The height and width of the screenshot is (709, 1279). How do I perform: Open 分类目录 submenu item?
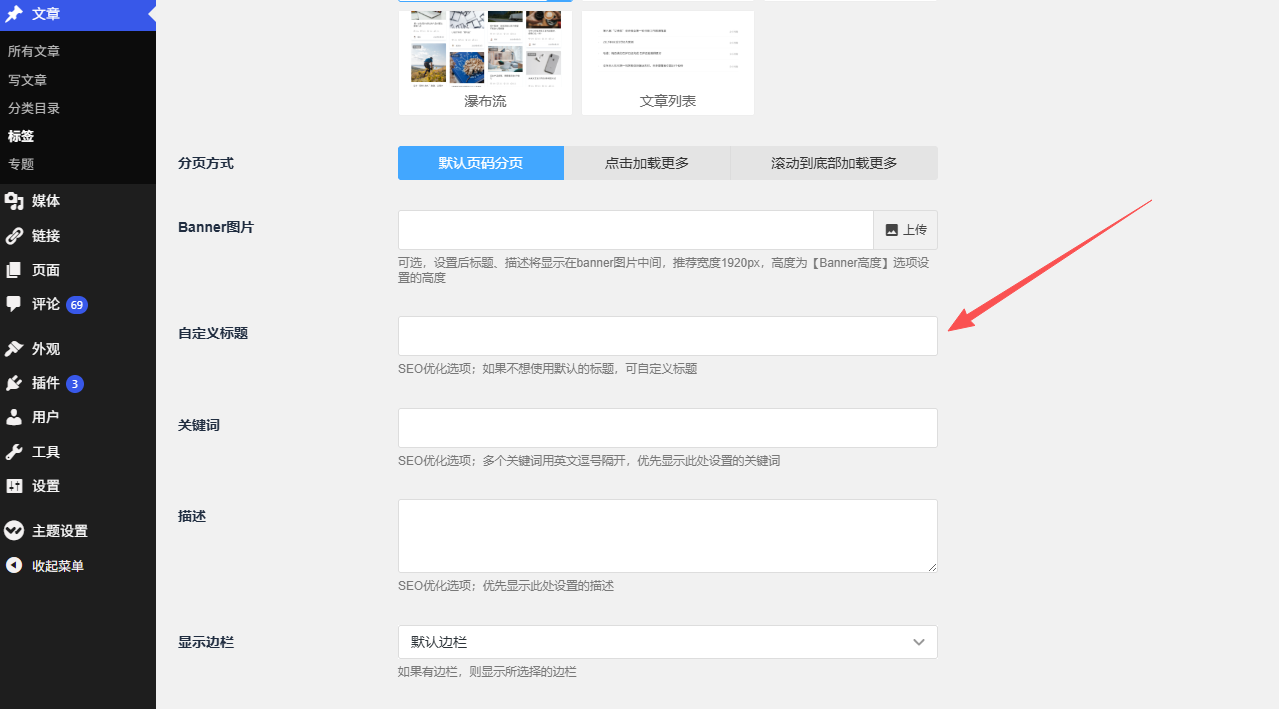(34, 108)
